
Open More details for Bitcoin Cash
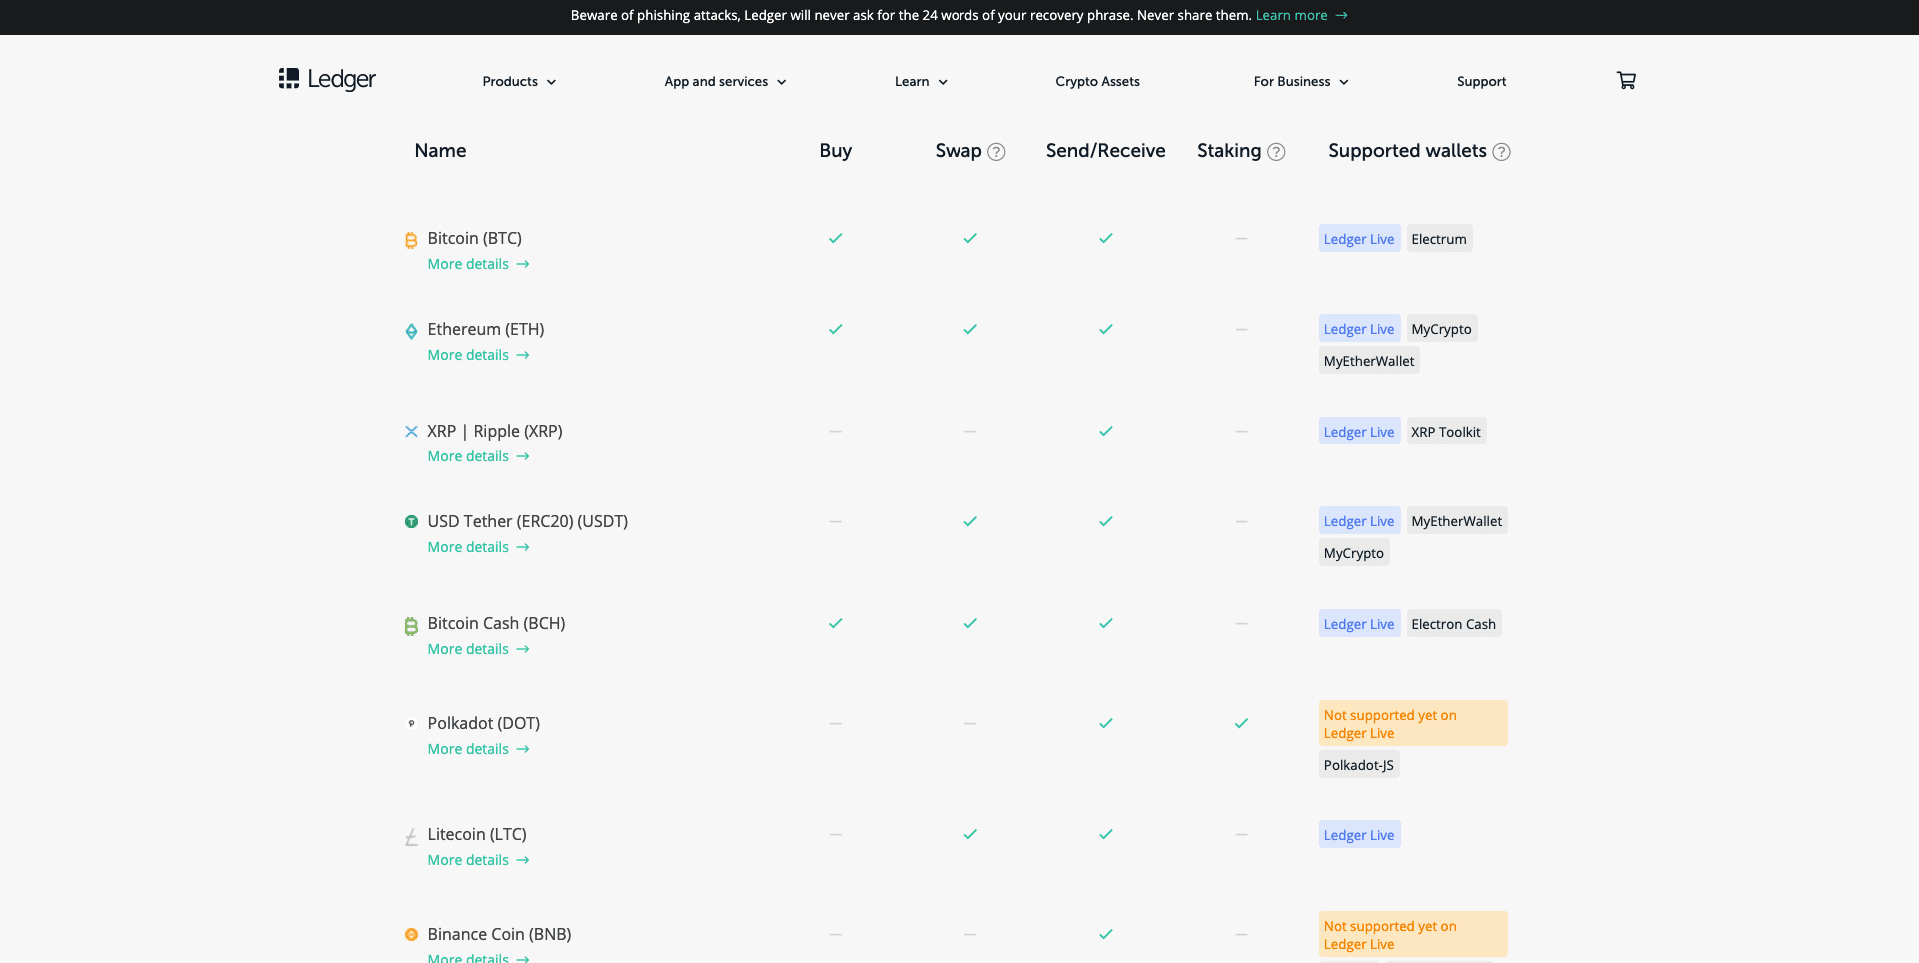pyautogui.click(x=478, y=649)
